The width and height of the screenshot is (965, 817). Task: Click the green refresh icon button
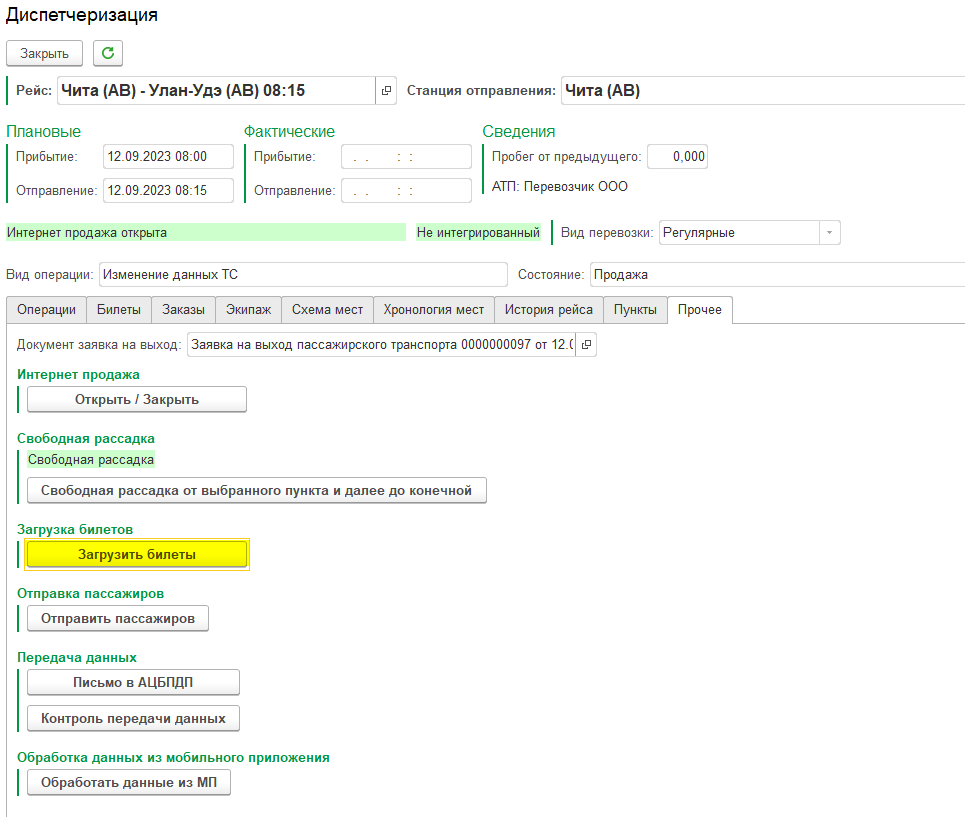click(x=108, y=53)
